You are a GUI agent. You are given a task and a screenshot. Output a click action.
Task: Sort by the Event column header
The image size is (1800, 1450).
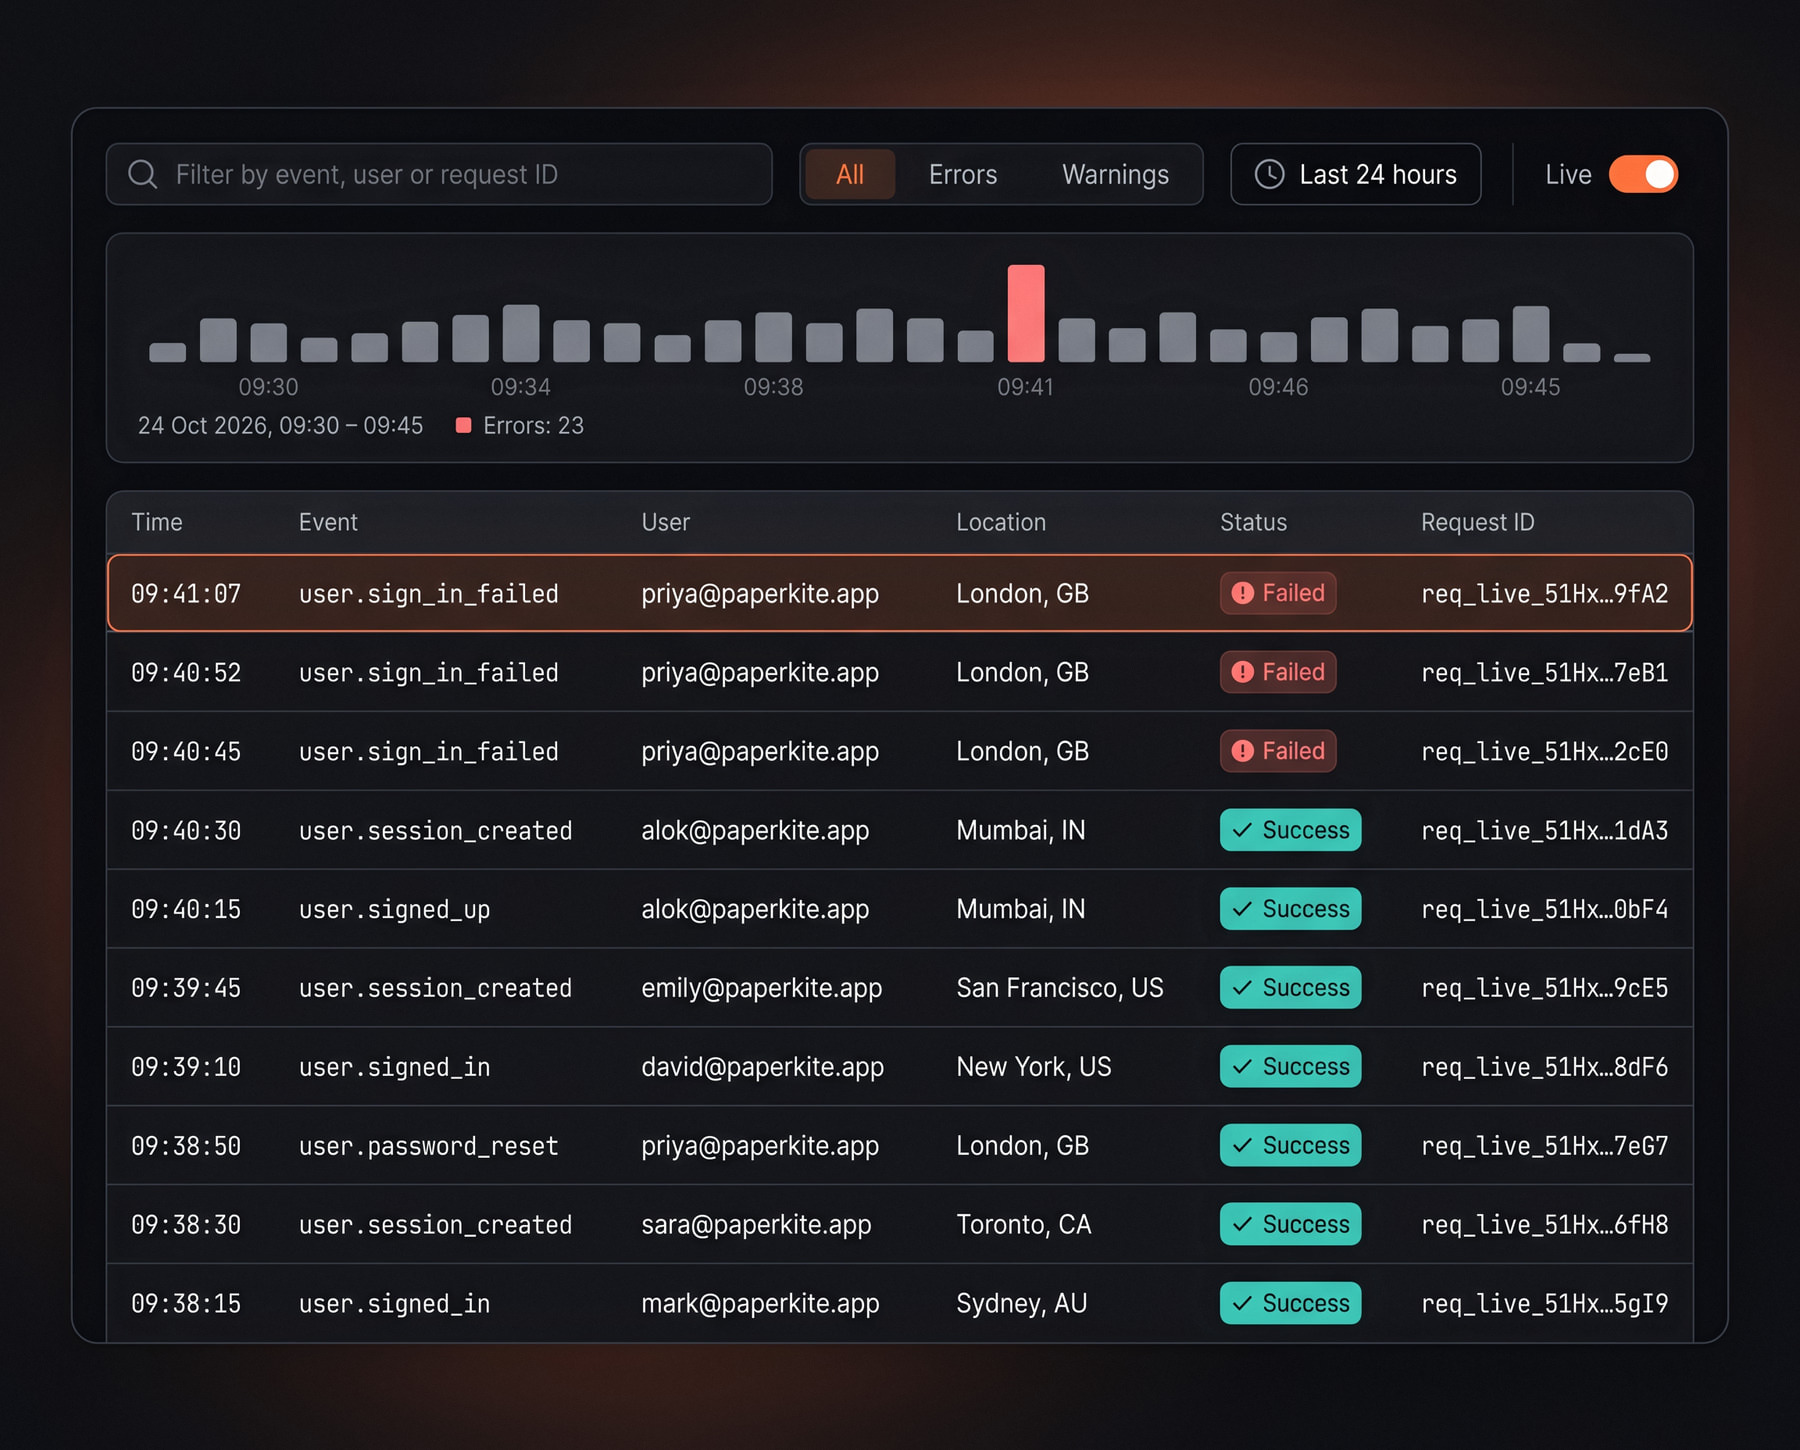(x=328, y=522)
